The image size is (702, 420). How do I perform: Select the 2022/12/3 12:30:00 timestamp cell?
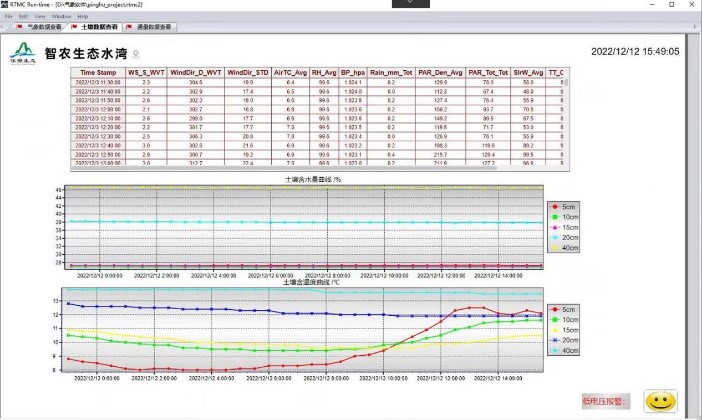point(98,136)
